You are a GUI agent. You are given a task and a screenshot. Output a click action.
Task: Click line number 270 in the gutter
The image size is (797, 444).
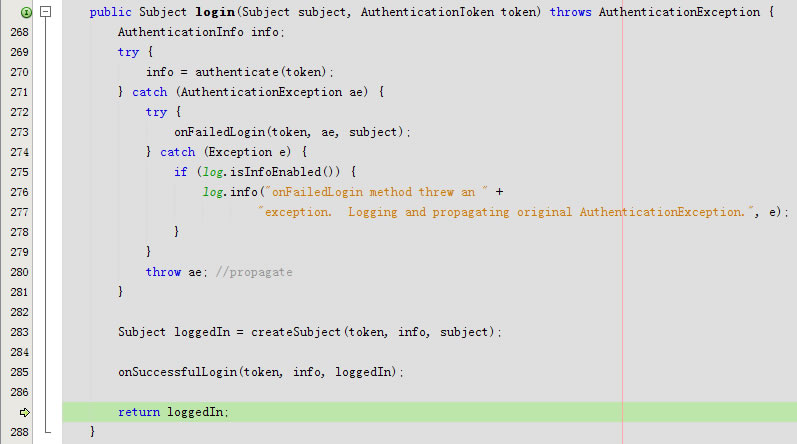point(19,72)
